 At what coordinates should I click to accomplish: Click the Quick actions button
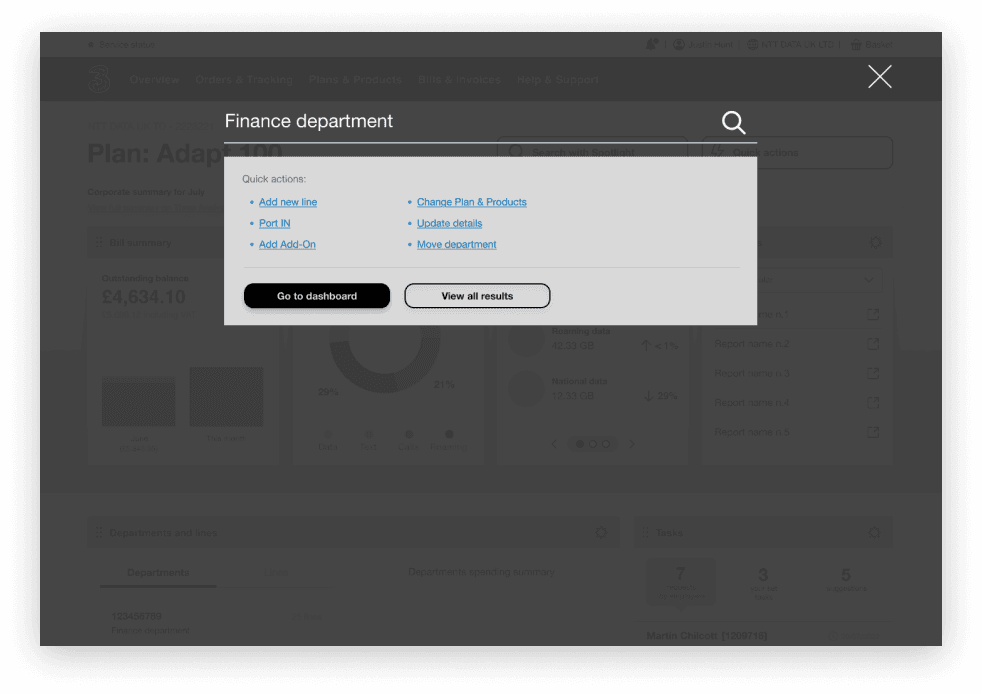pyautogui.click(x=797, y=152)
